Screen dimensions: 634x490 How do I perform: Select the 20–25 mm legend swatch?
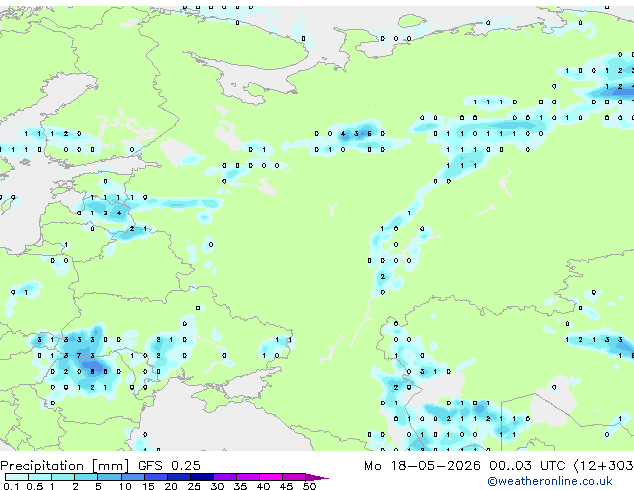point(179,477)
